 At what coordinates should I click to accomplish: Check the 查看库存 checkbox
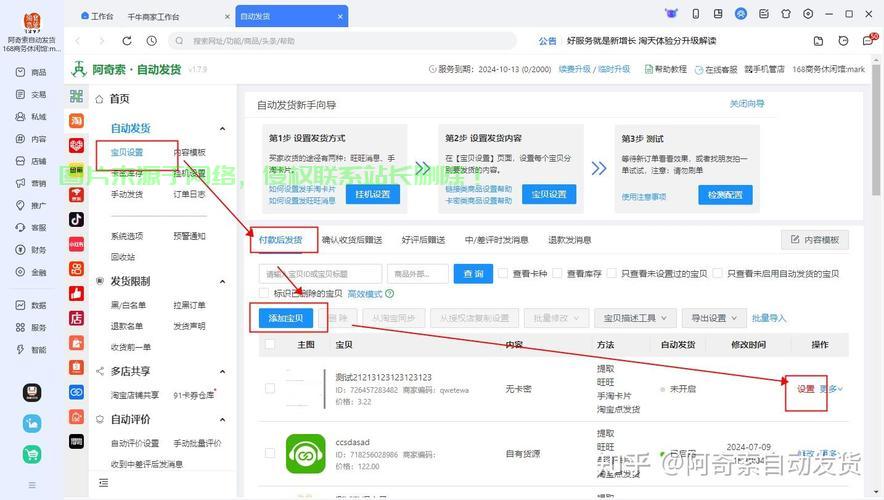(x=557, y=273)
